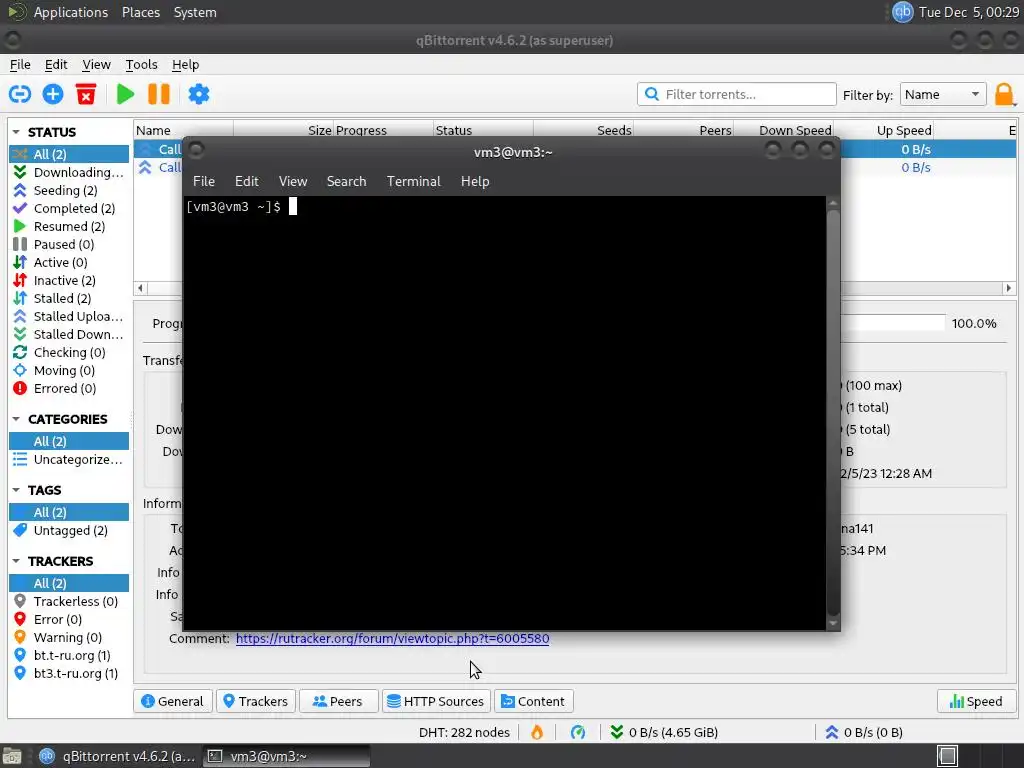1024x768 pixels.
Task: Open qBittorrent File menu
Action: coord(20,65)
